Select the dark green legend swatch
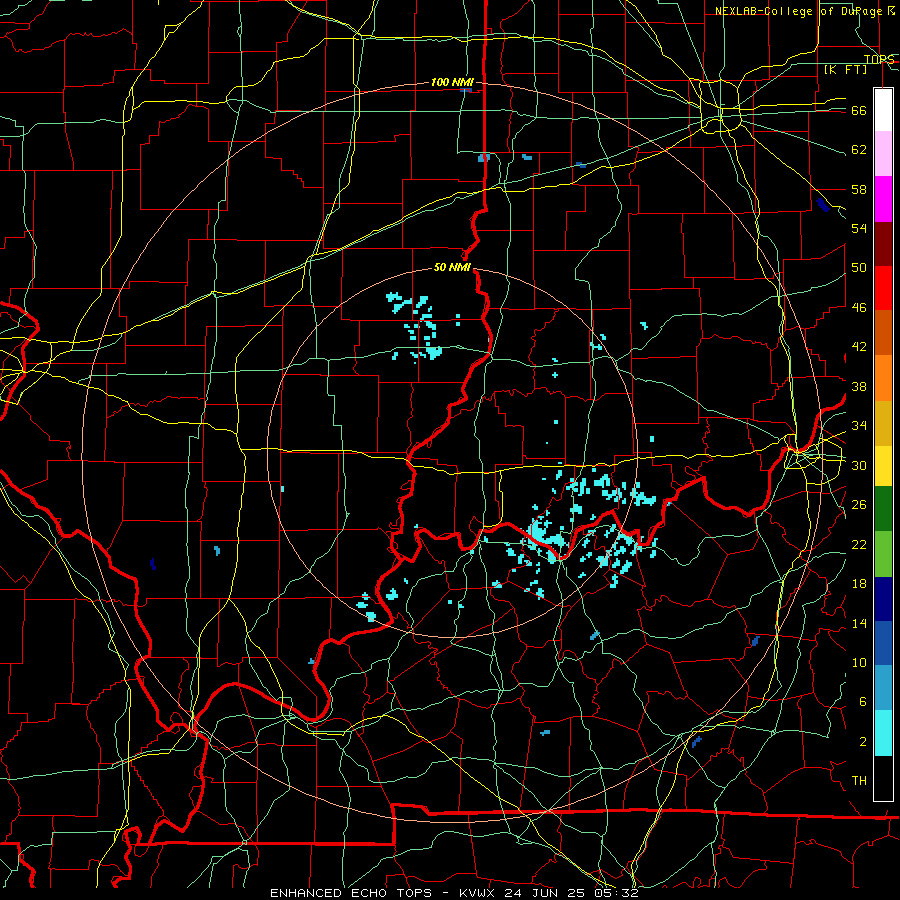Viewport: 900px width, 900px height. tap(883, 508)
